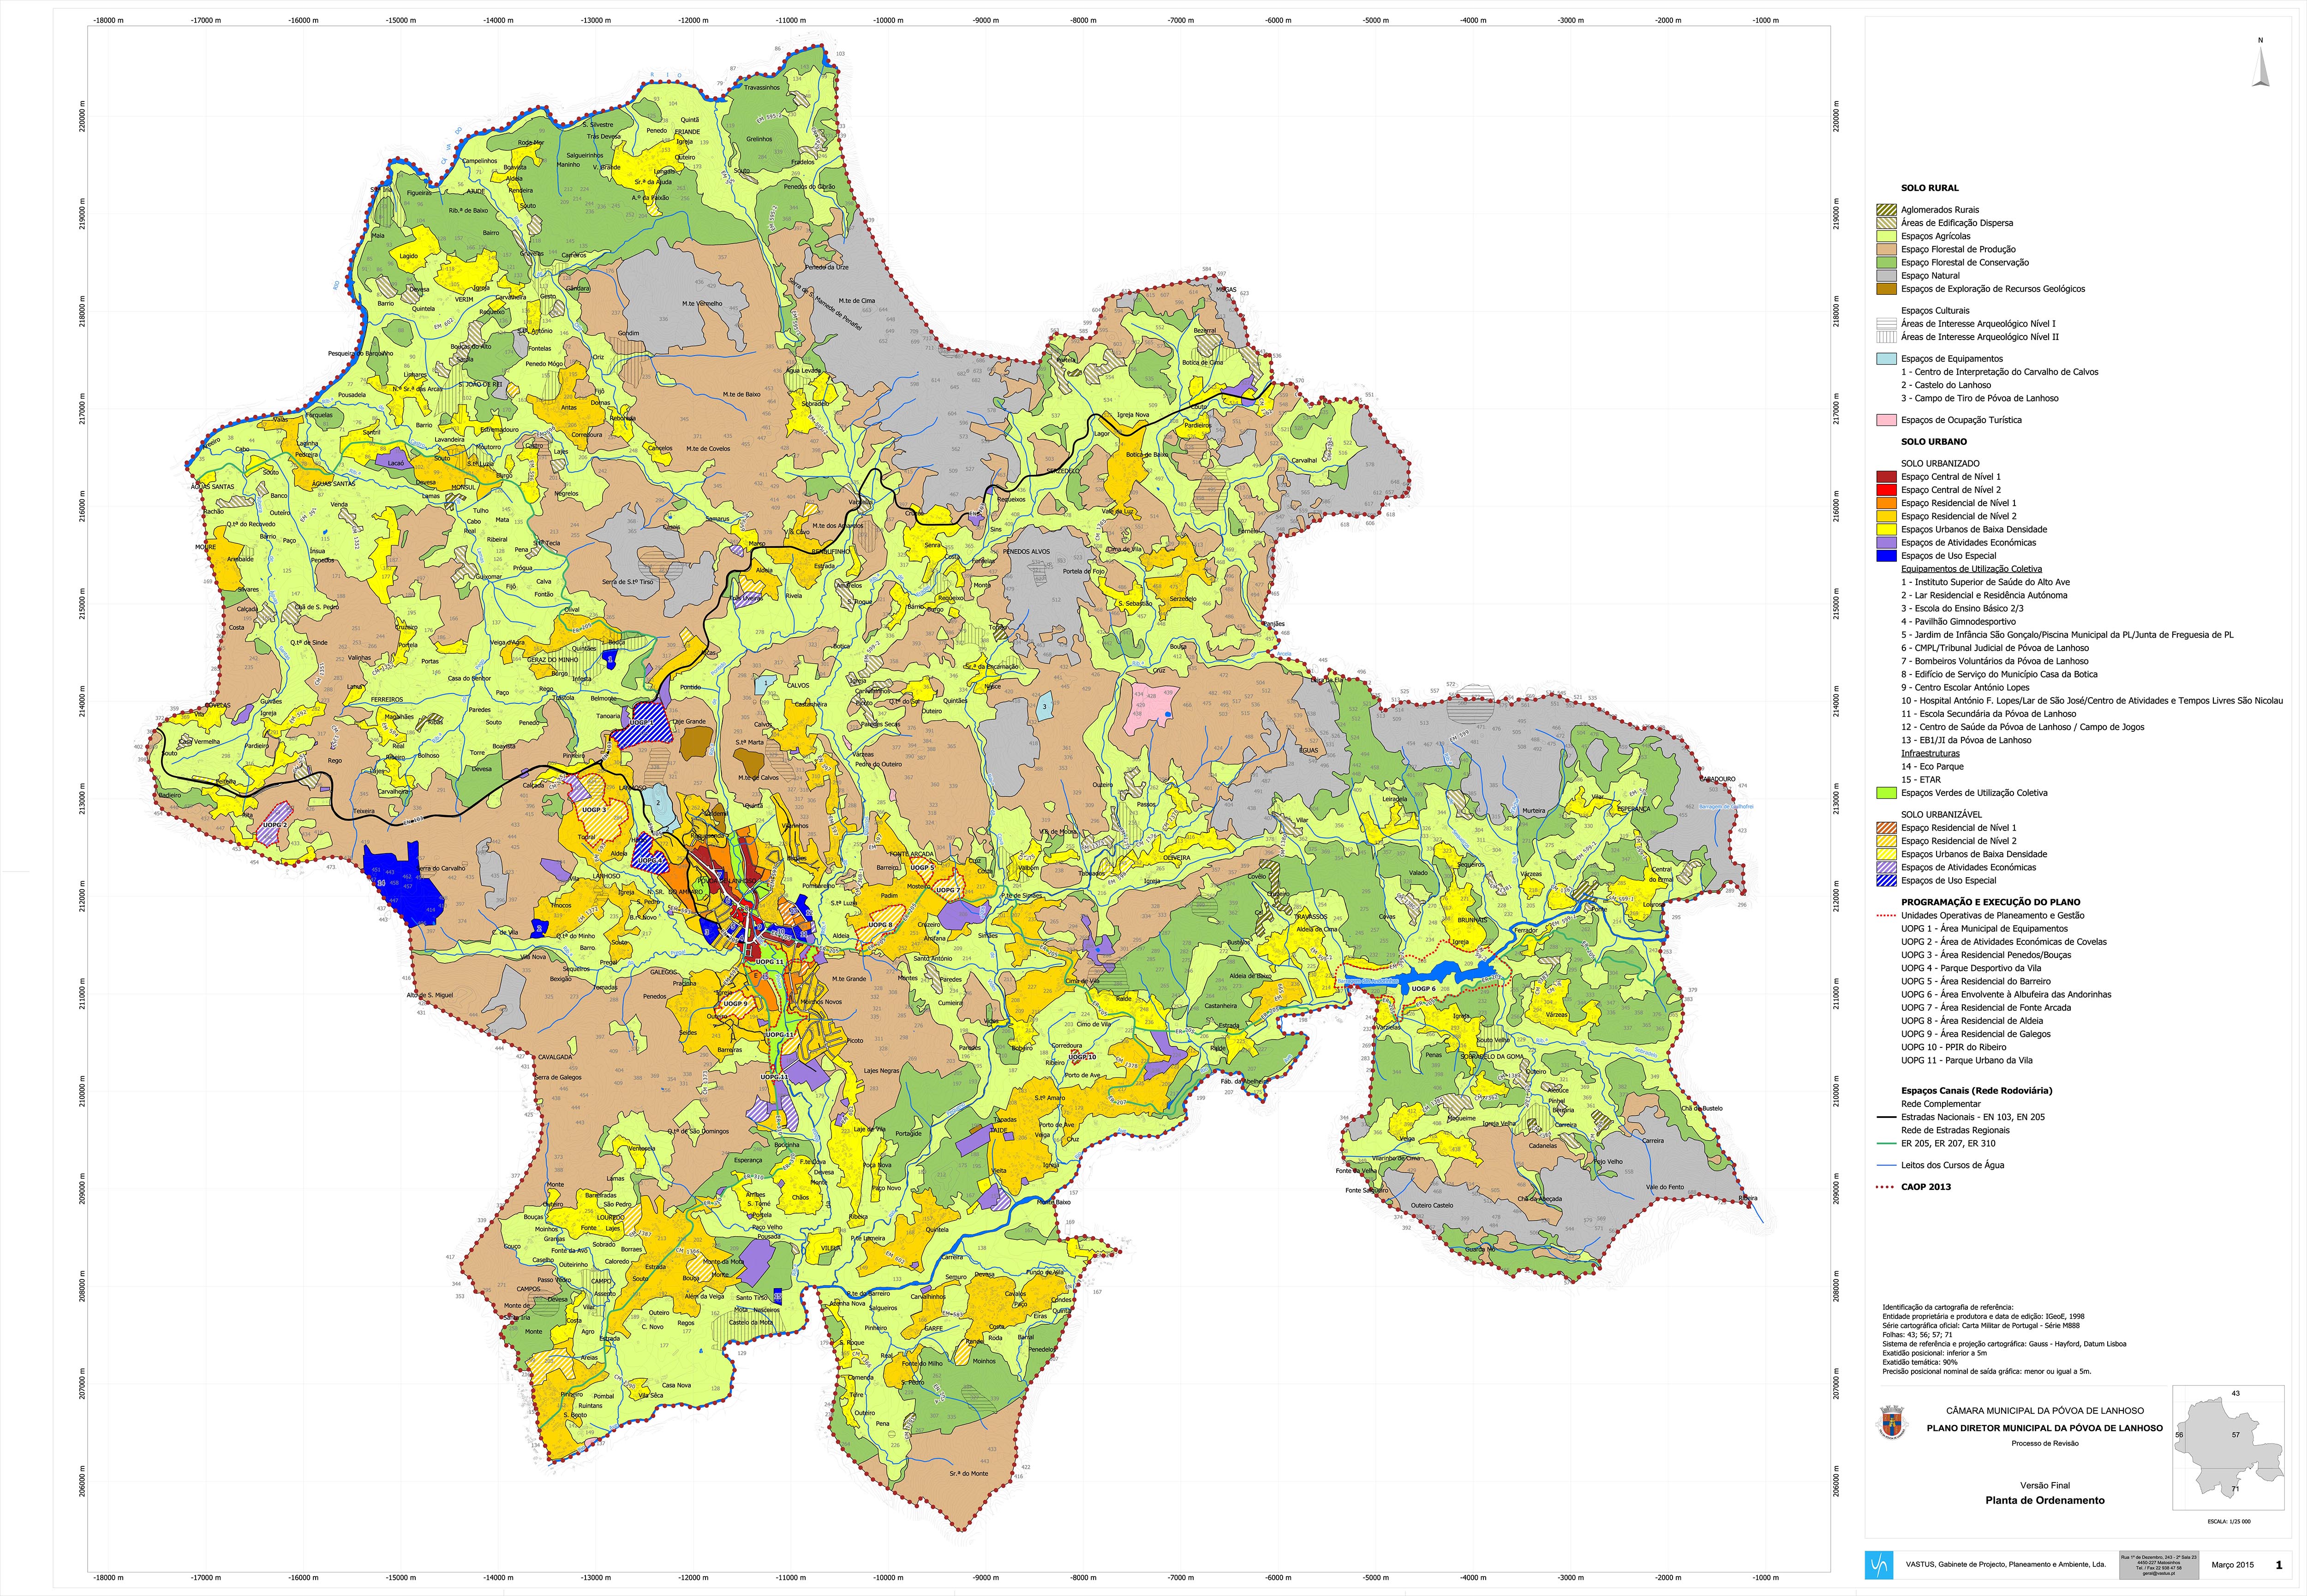The height and width of the screenshot is (1596, 2307).
Task: Select the Espaços Agrícolas color swatch
Action: 1886,236
